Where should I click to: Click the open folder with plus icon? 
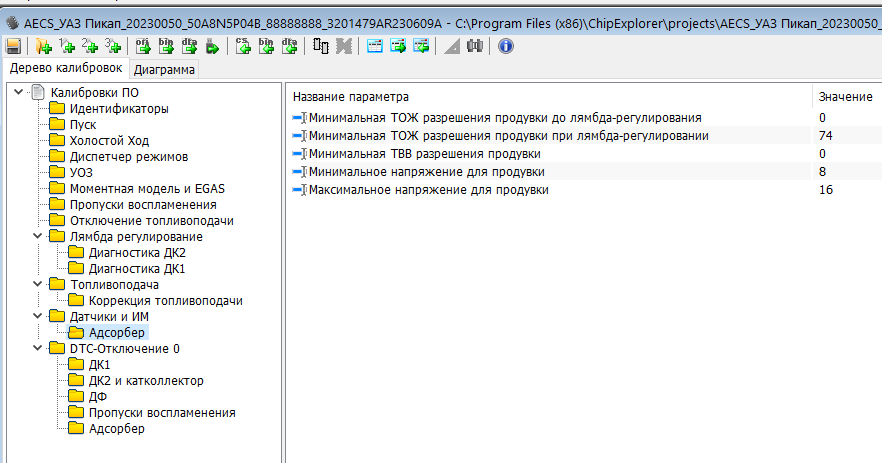(x=43, y=46)
